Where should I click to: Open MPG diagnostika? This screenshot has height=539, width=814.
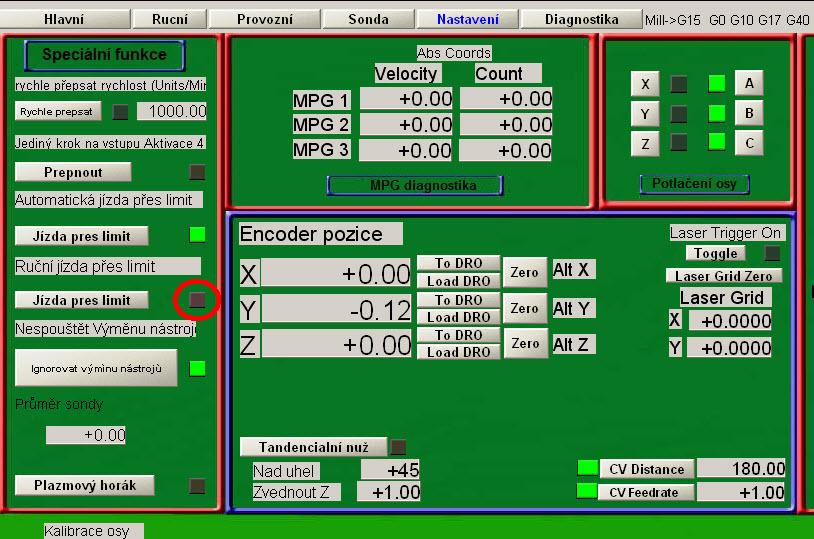tap(414, 185)
